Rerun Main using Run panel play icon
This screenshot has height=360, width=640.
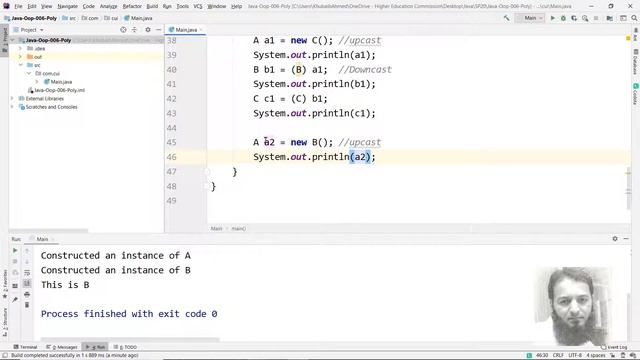[15, 250]
